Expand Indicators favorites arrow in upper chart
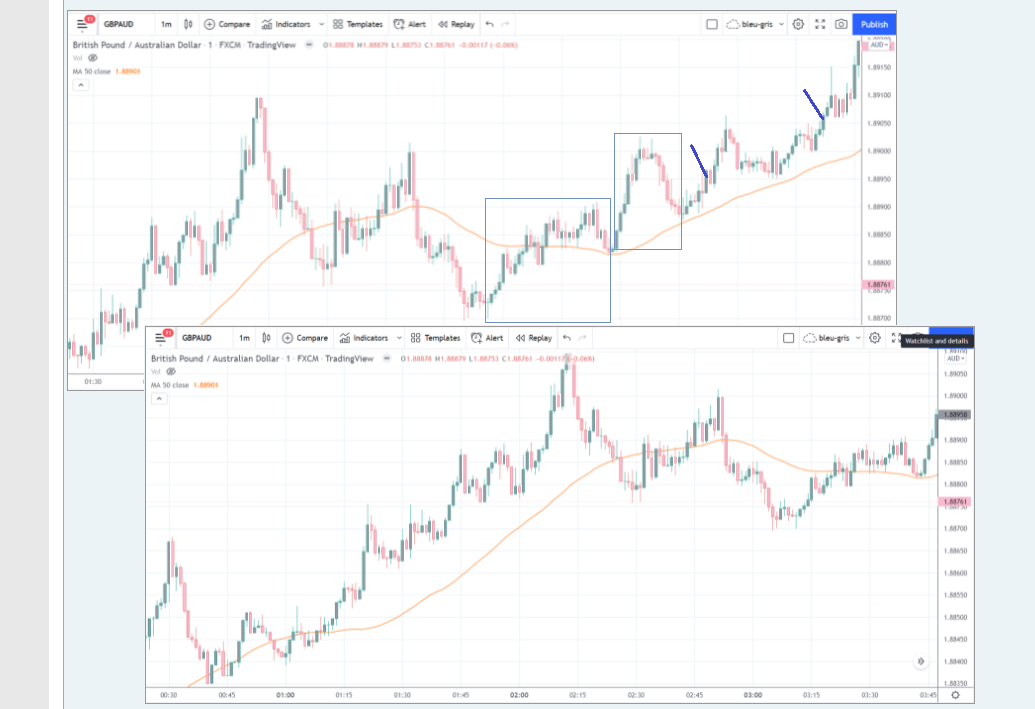This screenshot has height=709, width=1035. point(321,24)
